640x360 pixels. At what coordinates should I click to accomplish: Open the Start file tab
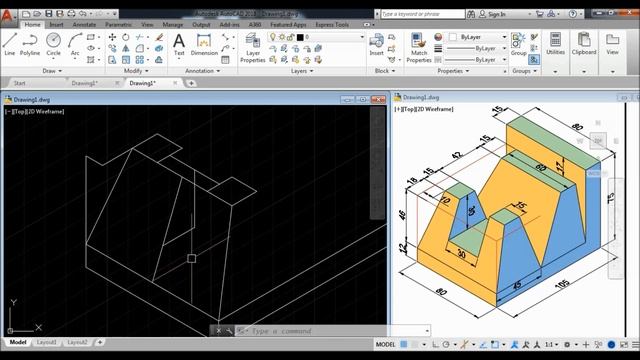(x=20, y=83)
